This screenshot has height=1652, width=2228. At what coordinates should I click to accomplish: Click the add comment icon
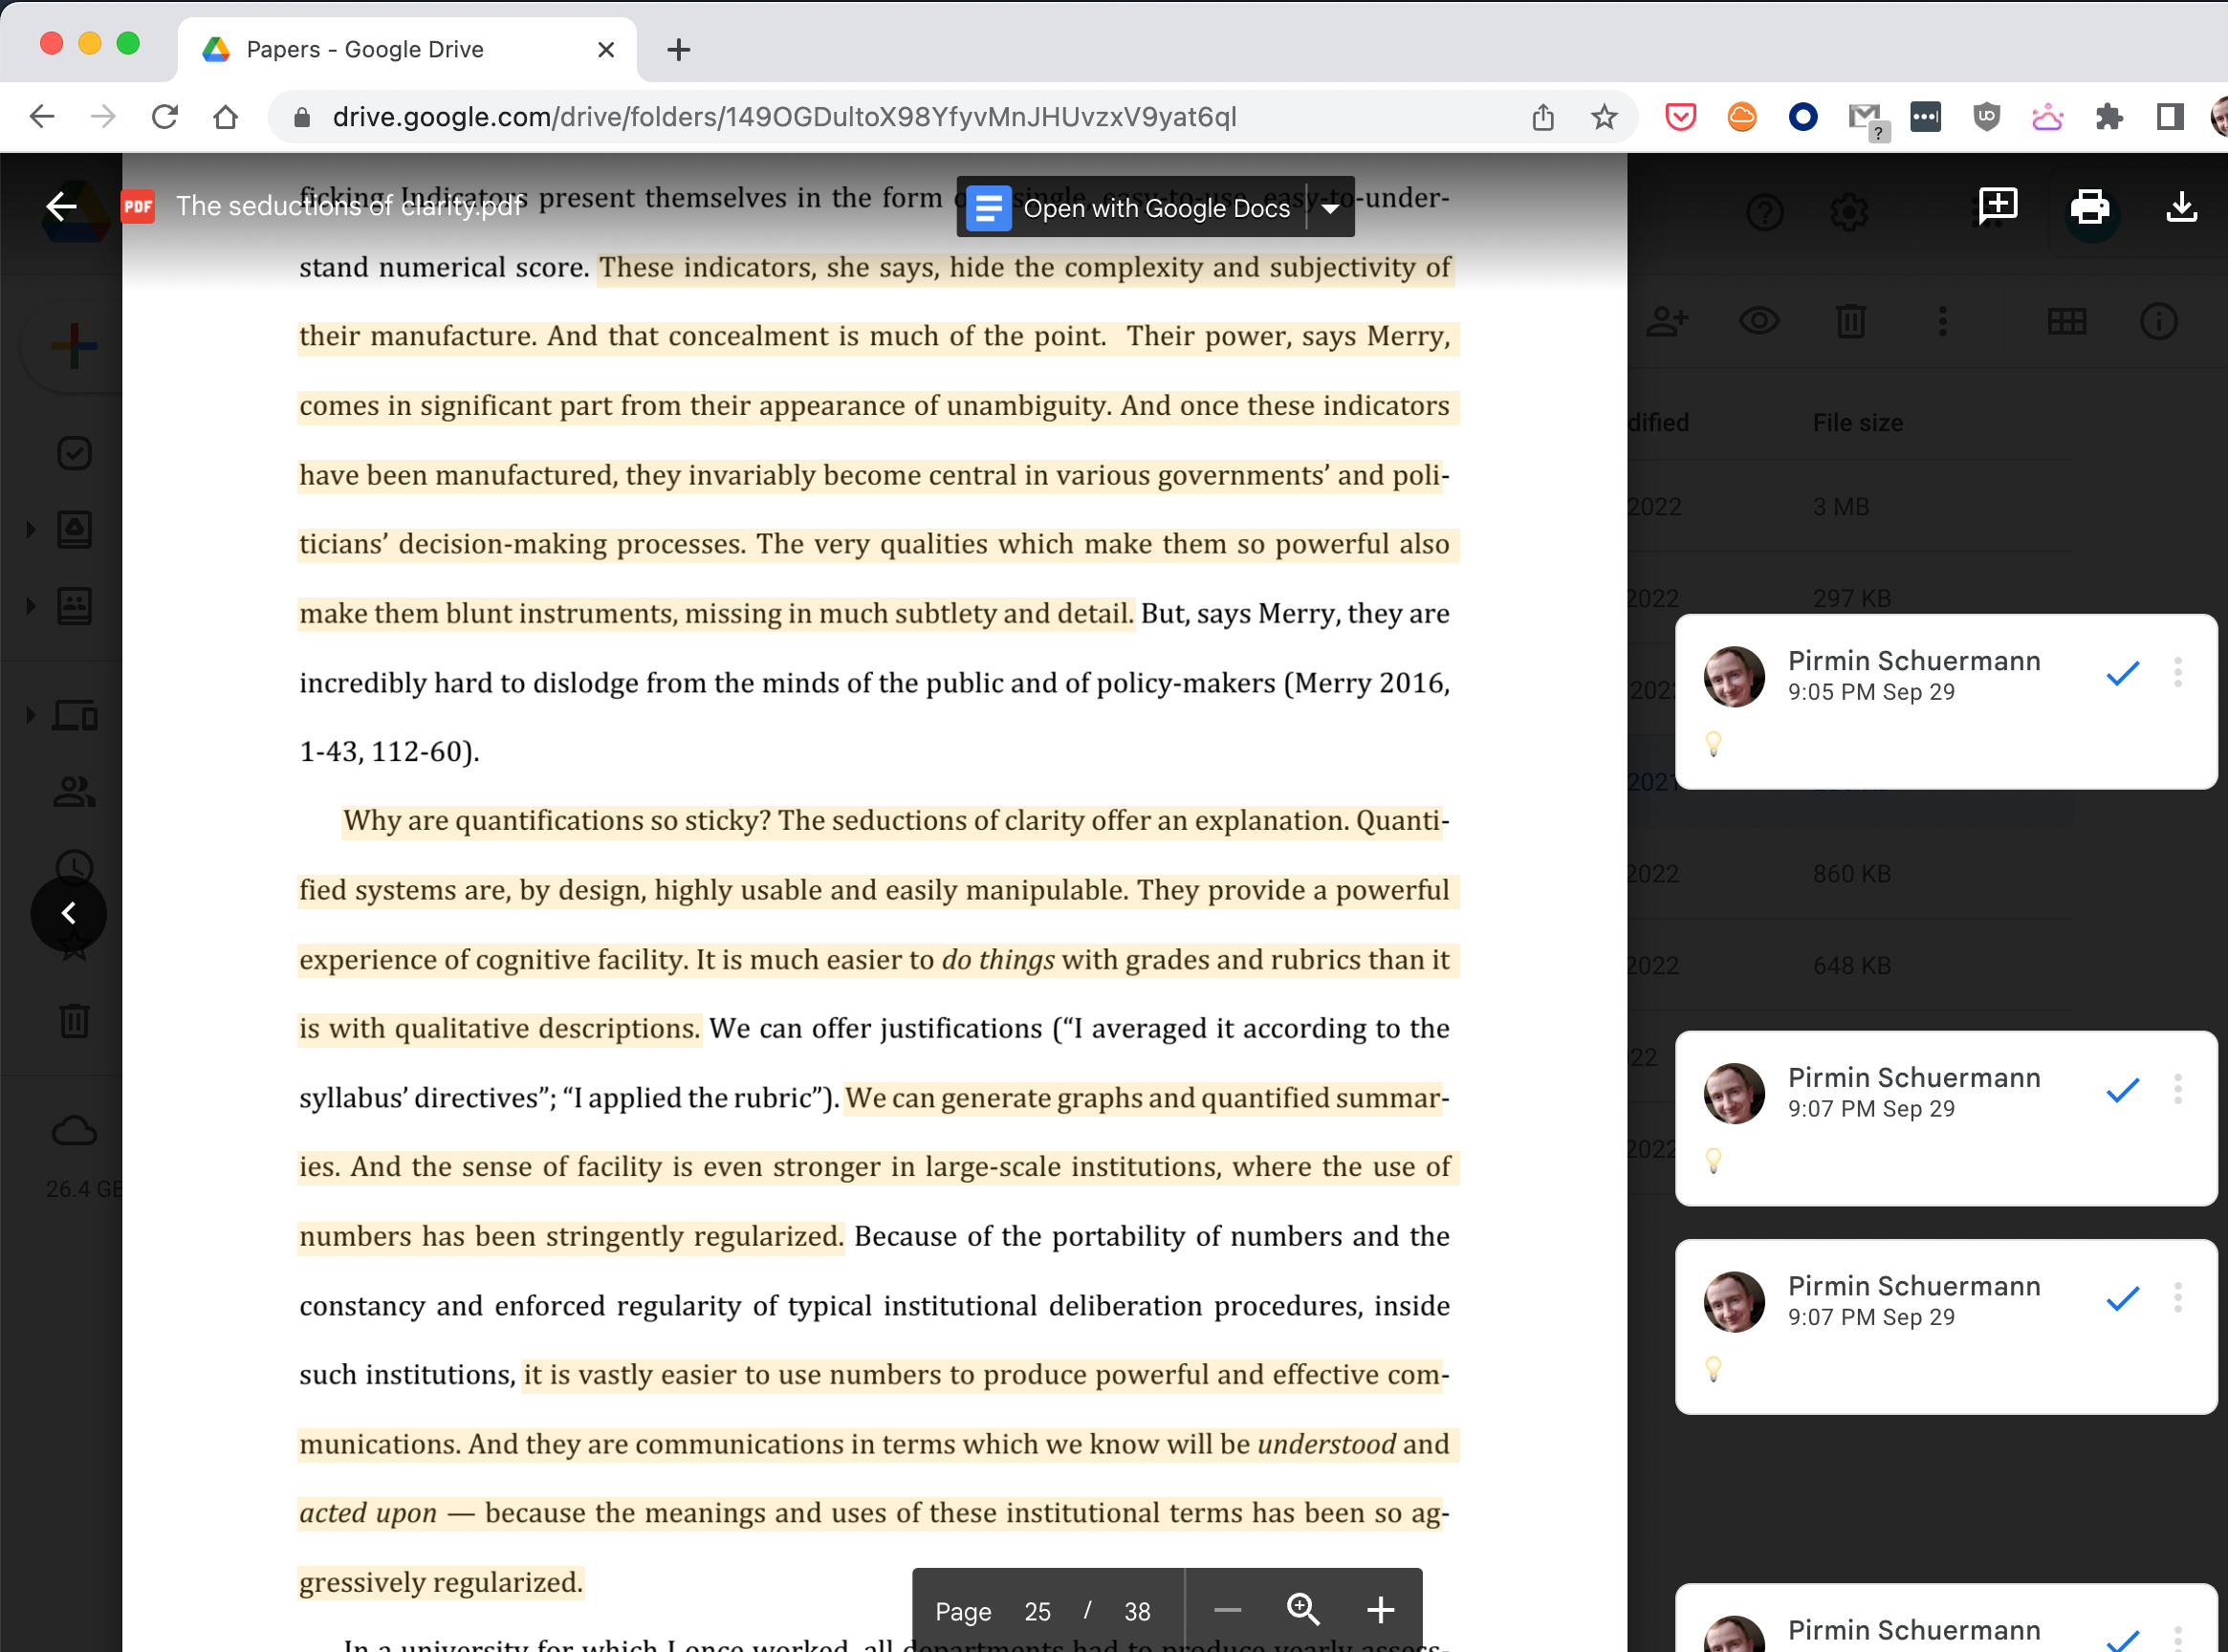click(1997, 207)
